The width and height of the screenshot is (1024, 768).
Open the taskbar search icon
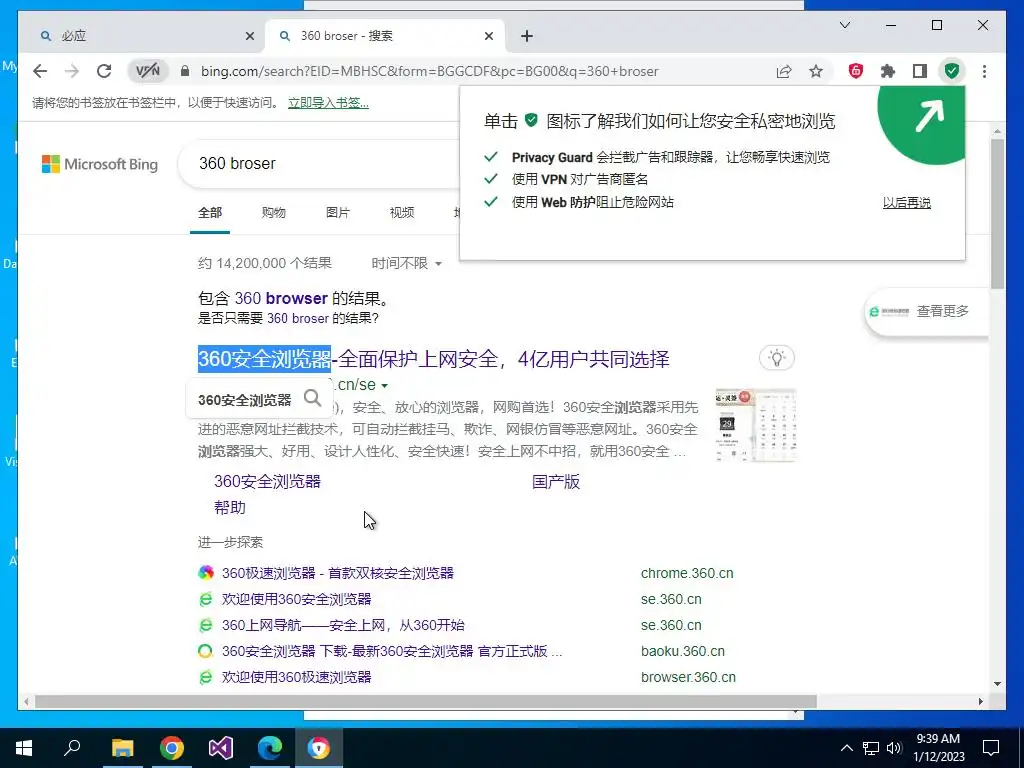point(72,748)
